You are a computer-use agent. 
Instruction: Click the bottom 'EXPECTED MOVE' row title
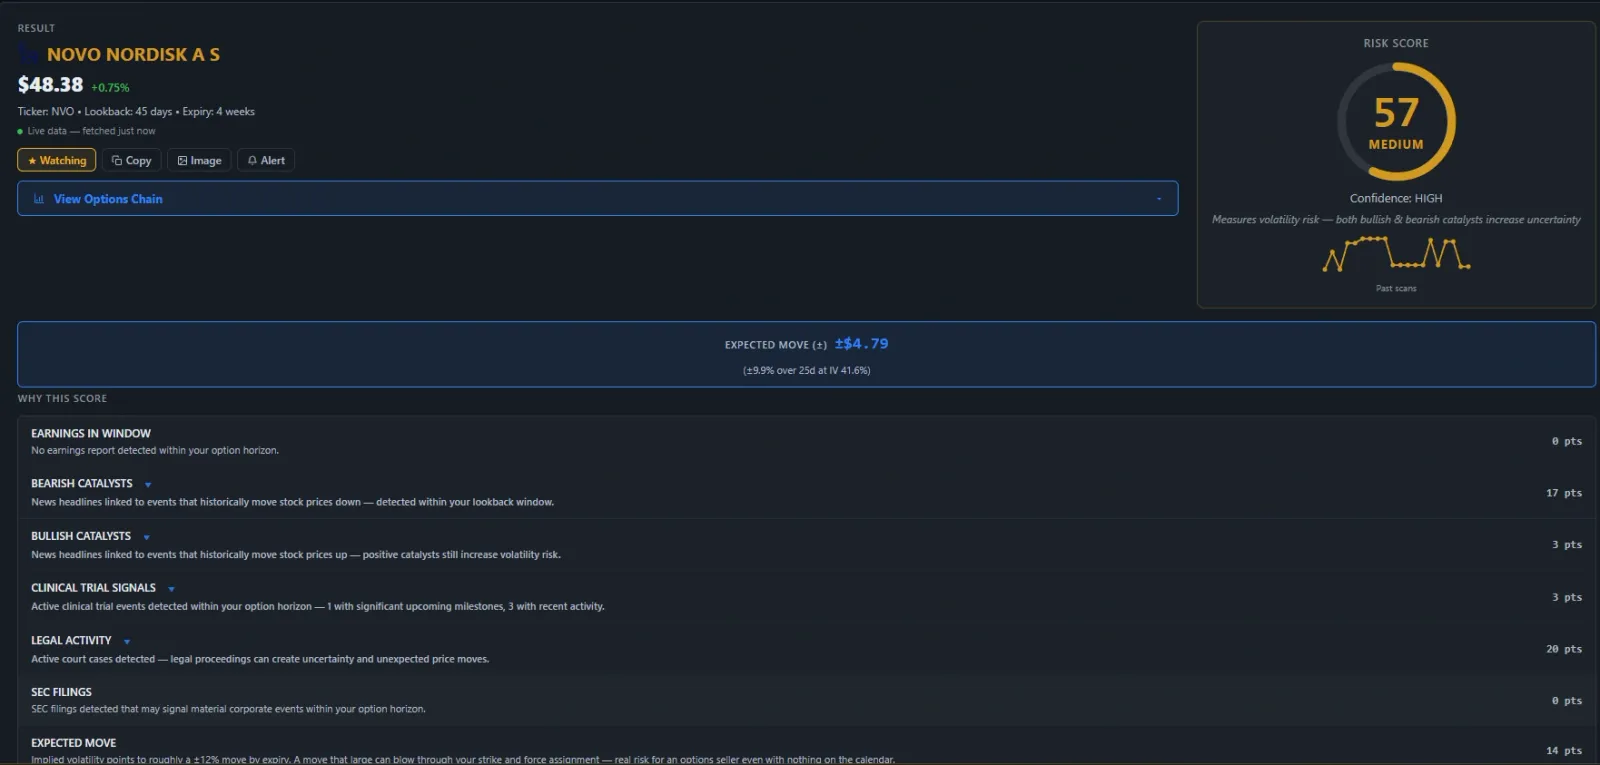[73, 743]
